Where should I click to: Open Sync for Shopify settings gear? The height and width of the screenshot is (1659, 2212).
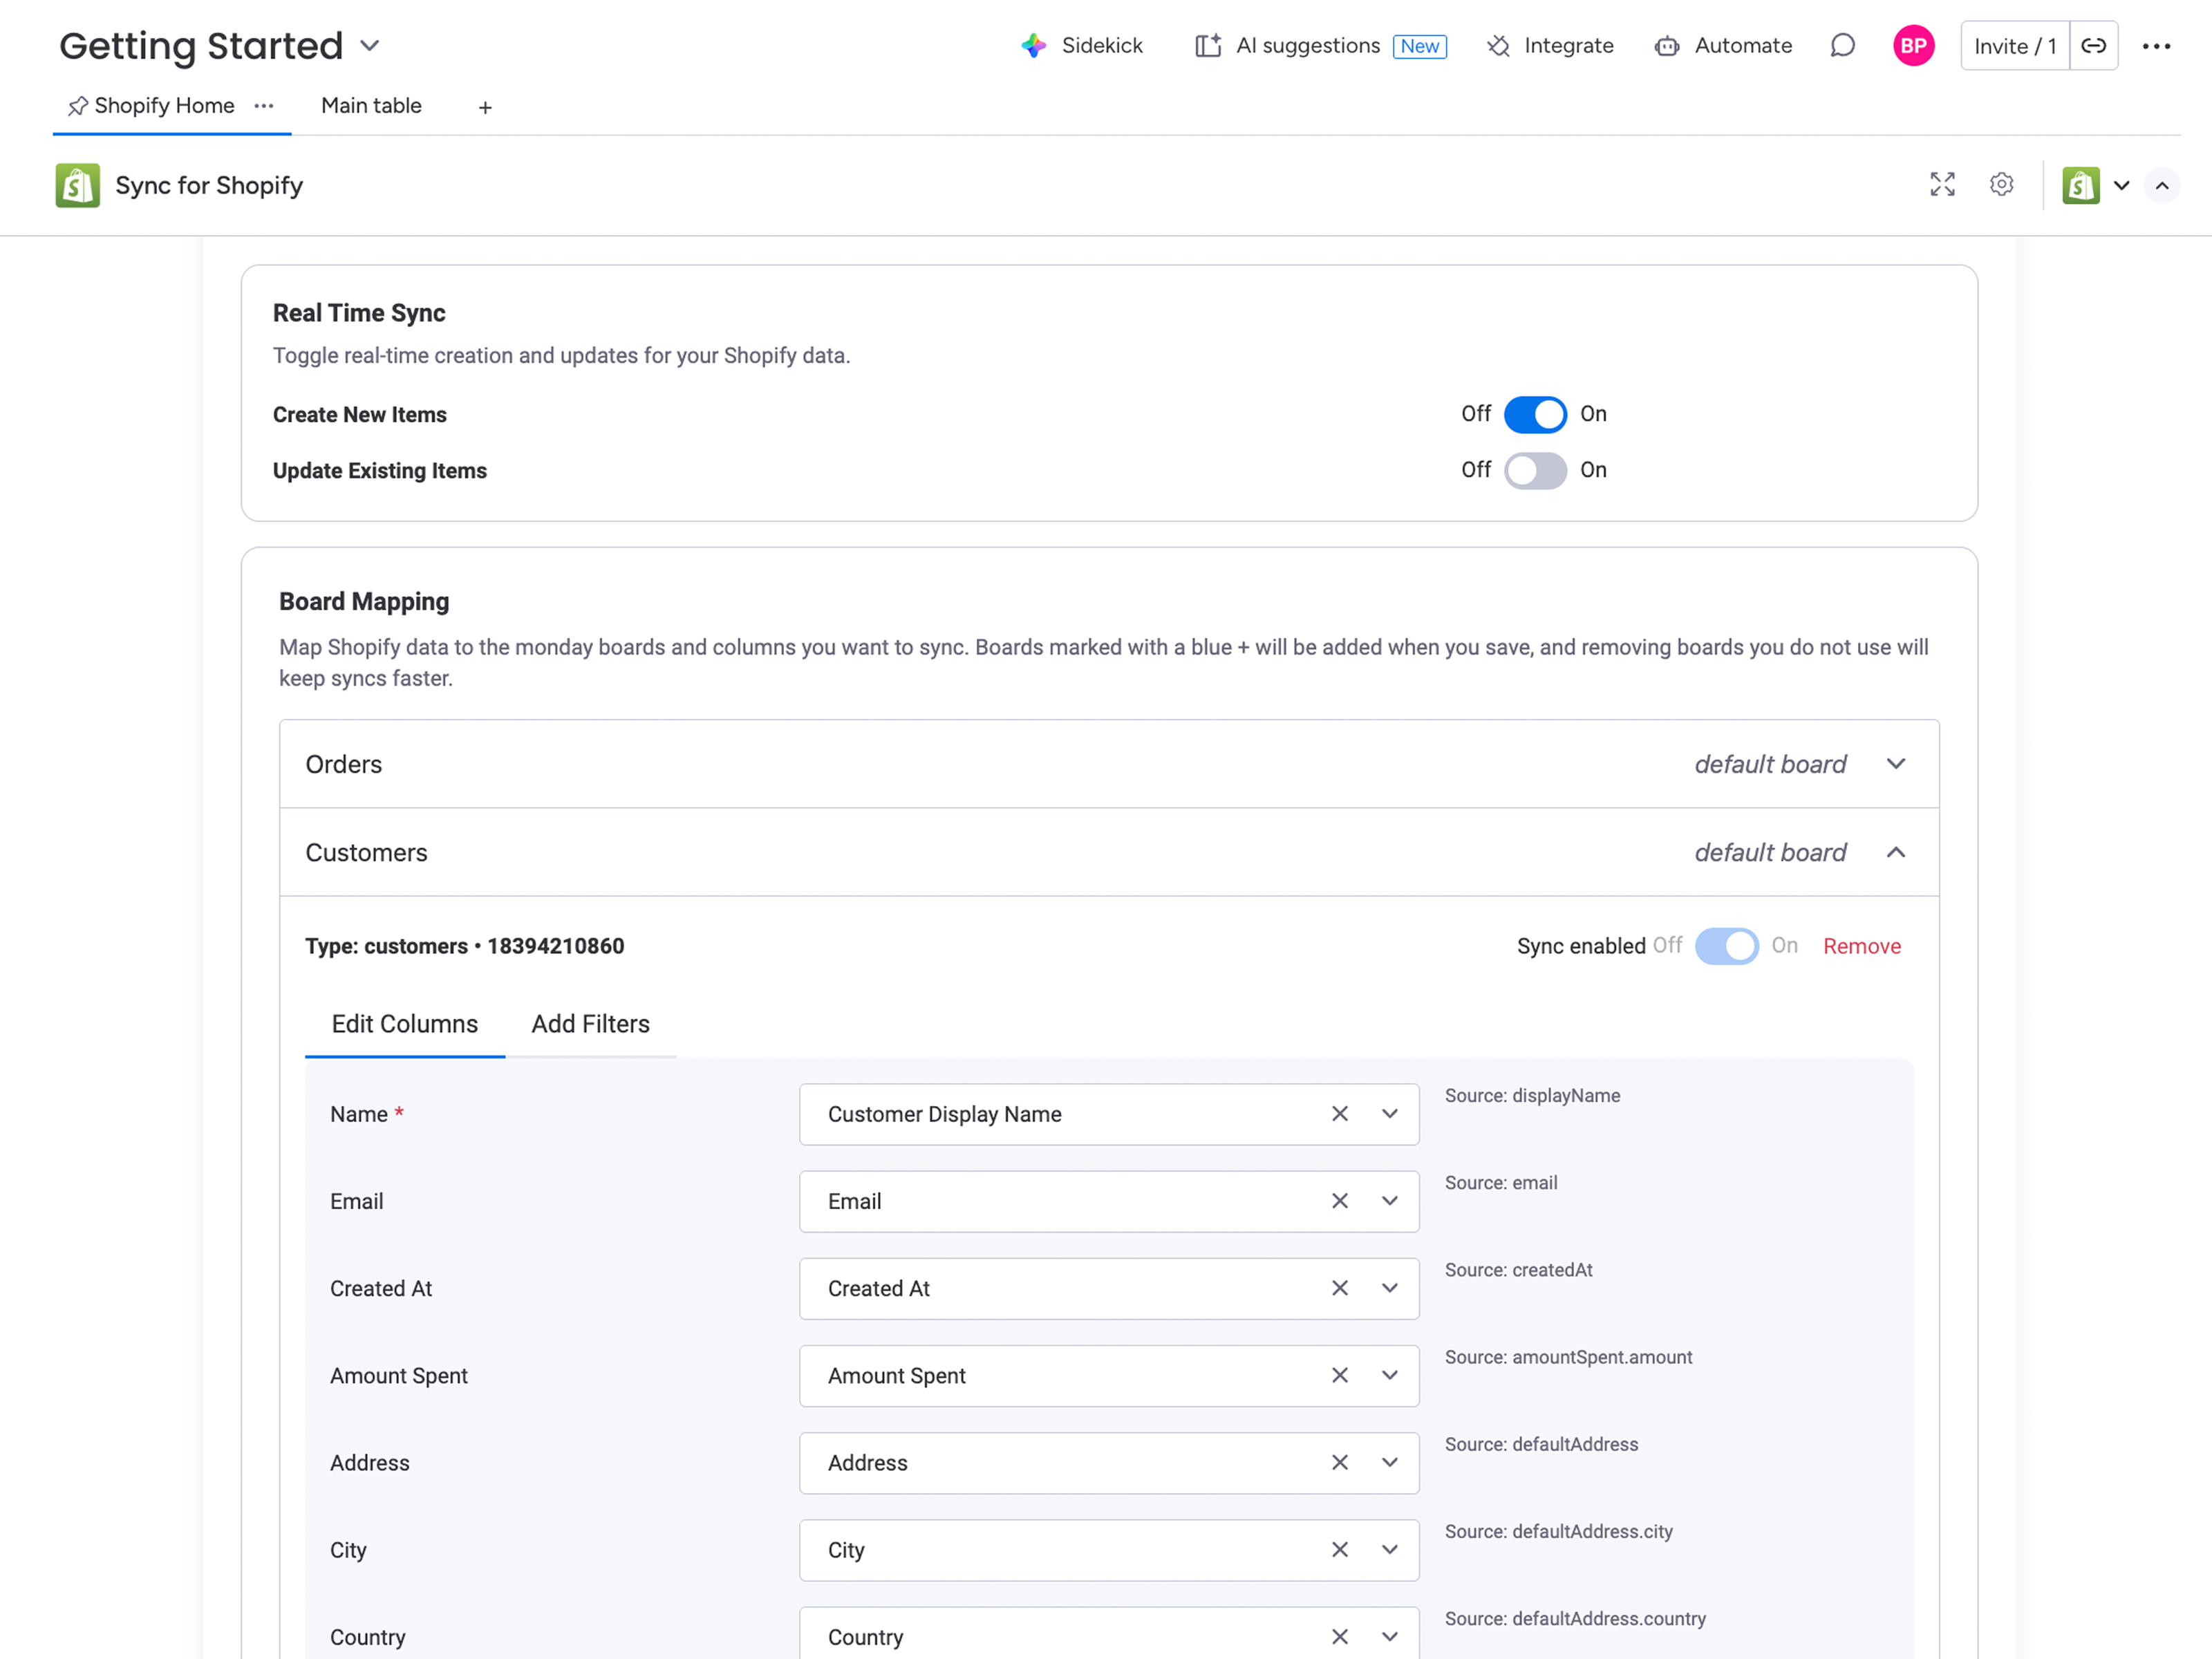2001,185
